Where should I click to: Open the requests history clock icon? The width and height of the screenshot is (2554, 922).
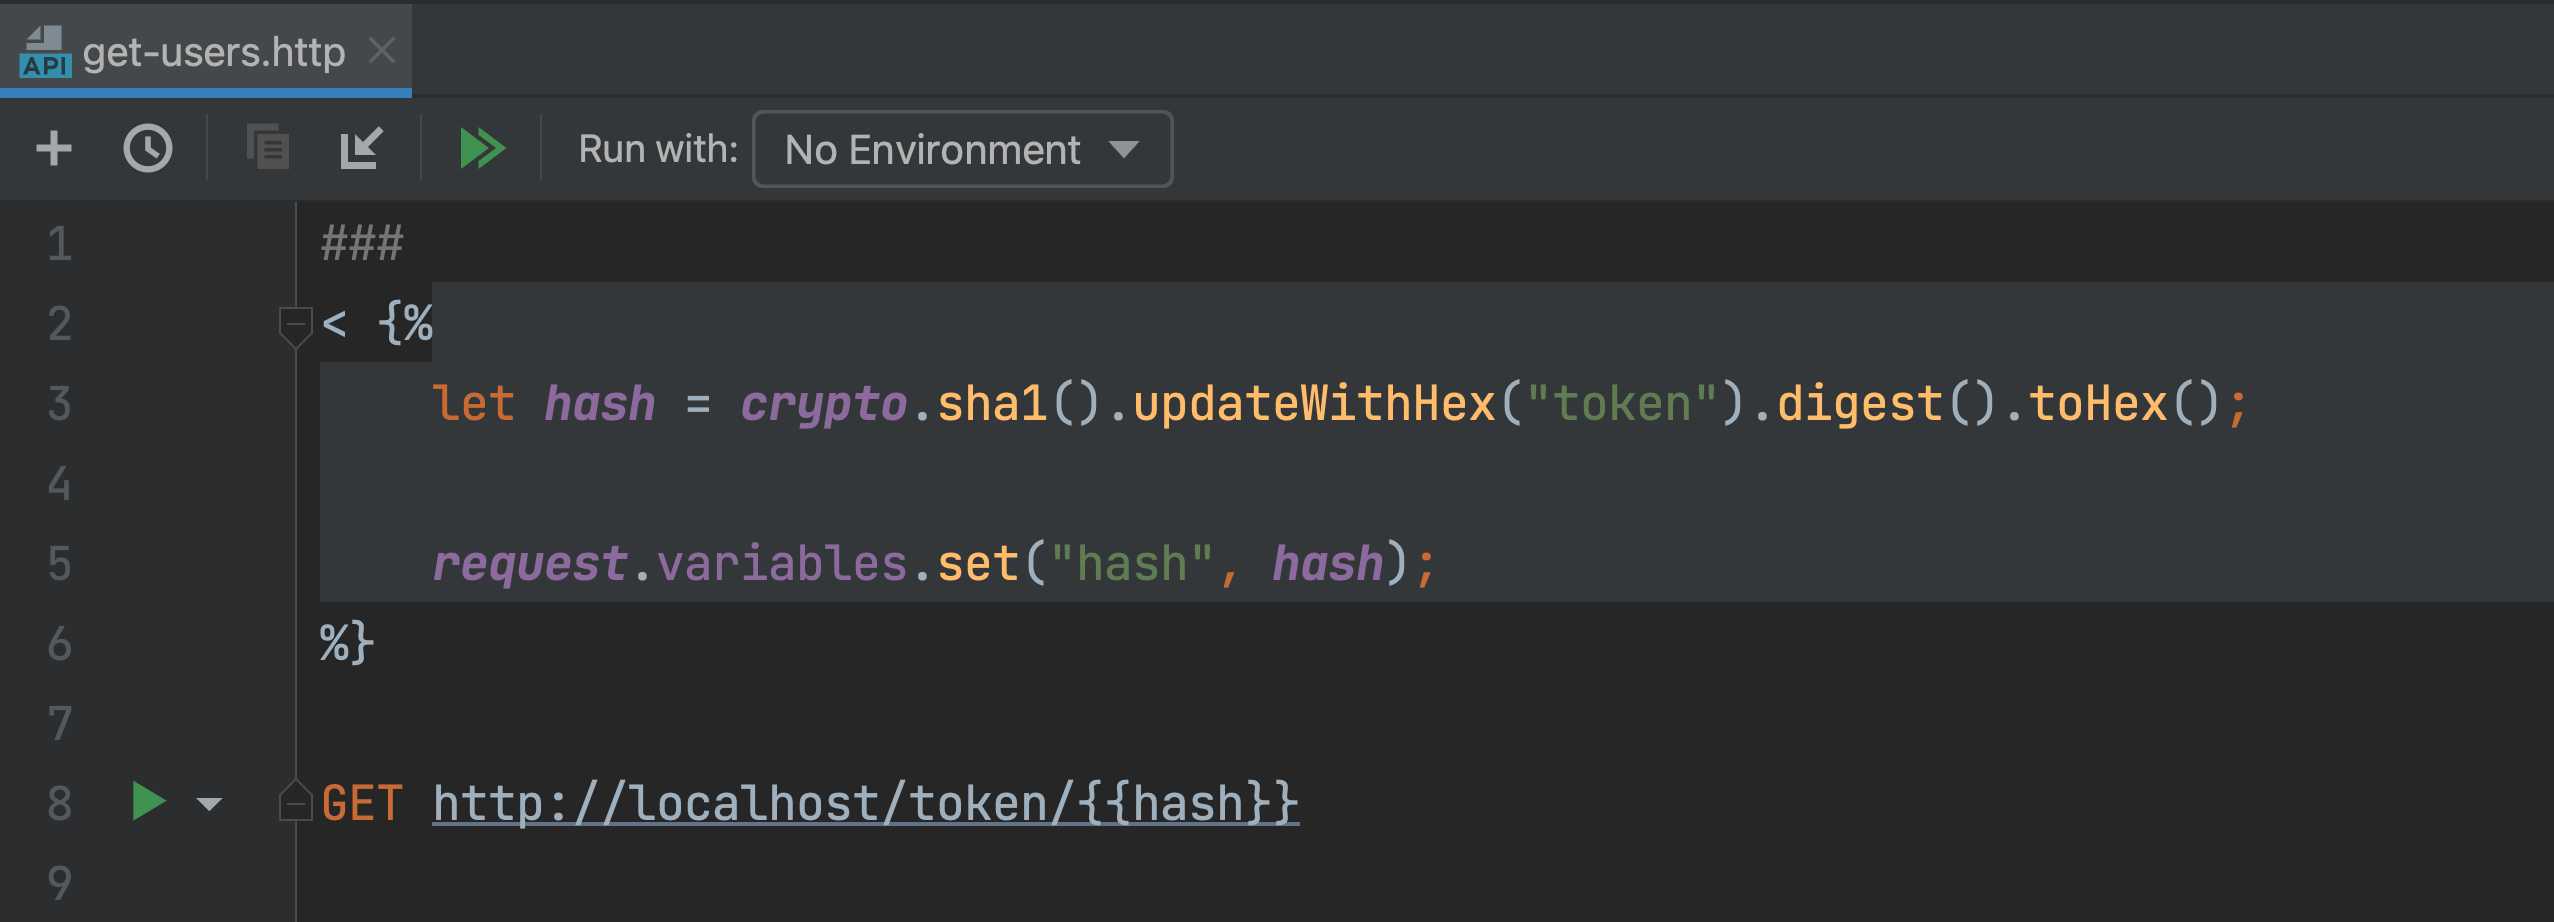[x=148, y=149]
